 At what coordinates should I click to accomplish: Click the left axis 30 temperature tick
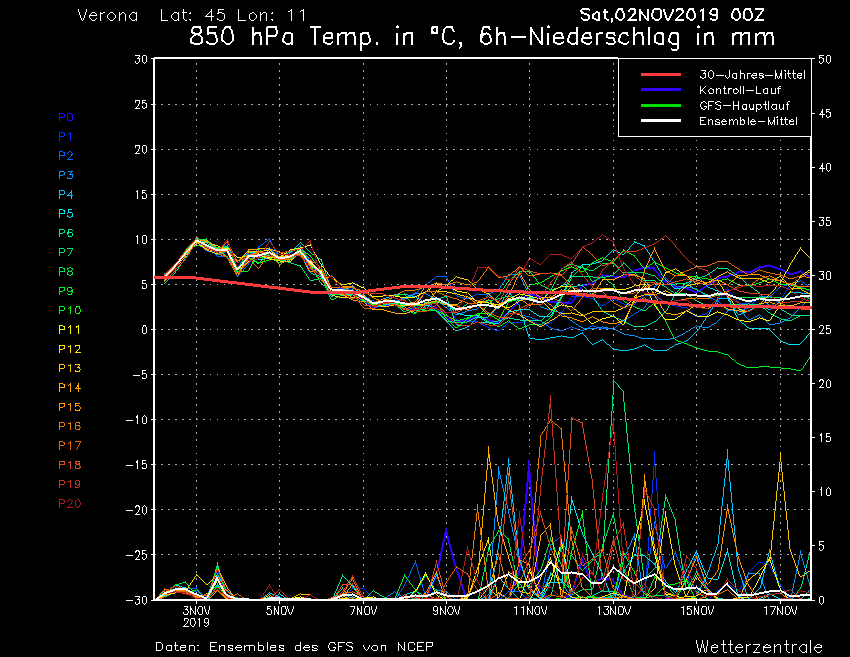tap(141, 59)
